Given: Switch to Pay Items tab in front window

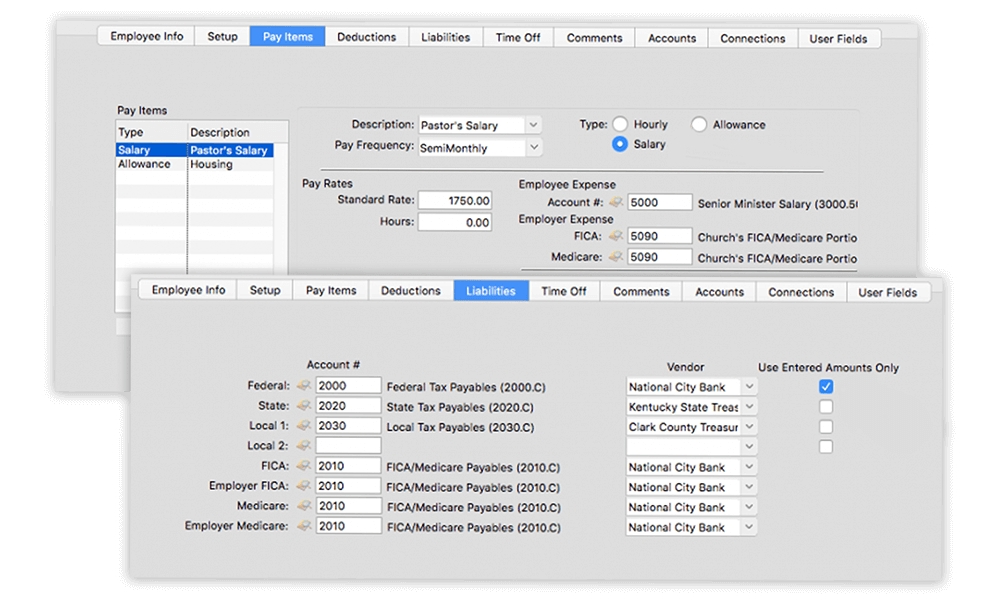Looking at the screenshot, I should pyautogui.click(x=331, y=290).
